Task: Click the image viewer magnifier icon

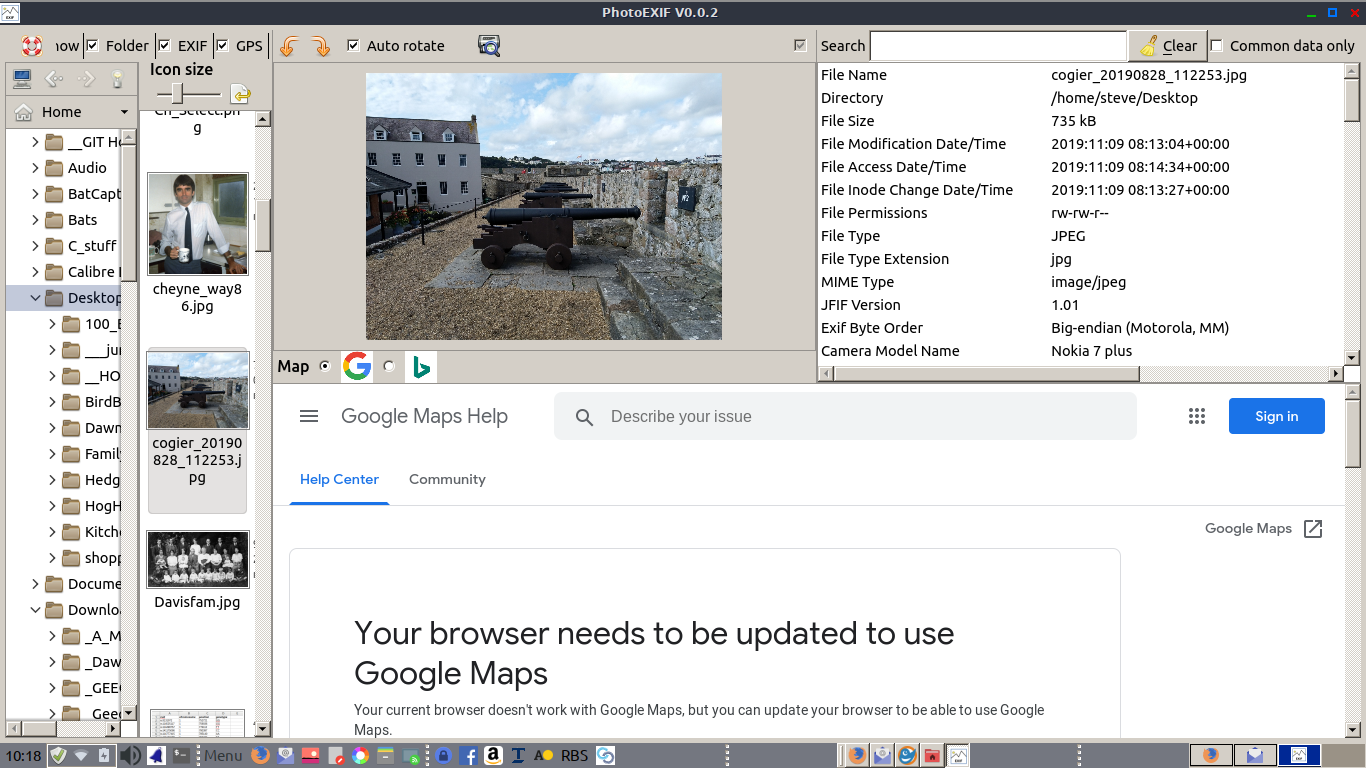Action: [489, 46]
